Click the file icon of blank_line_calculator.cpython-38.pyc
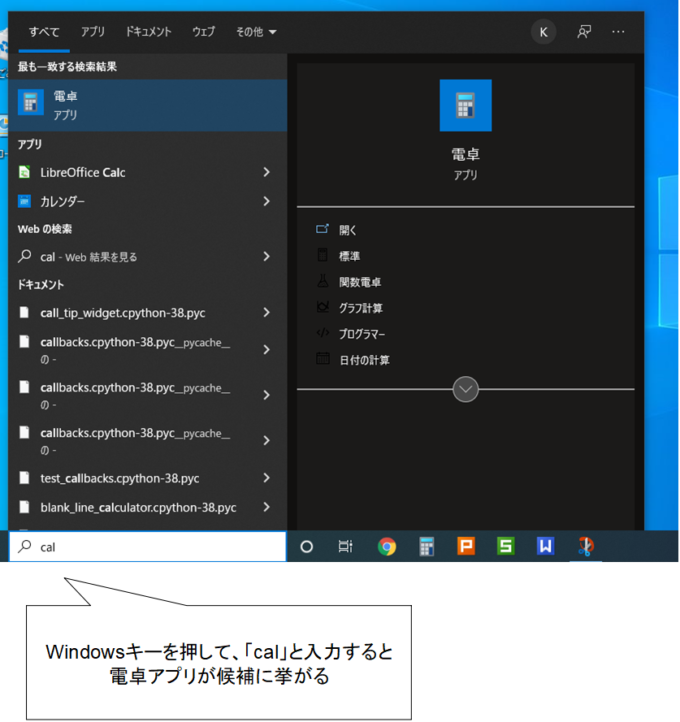Image resolution: width=680 pixels, height=722 pixels. coord(24,507)
